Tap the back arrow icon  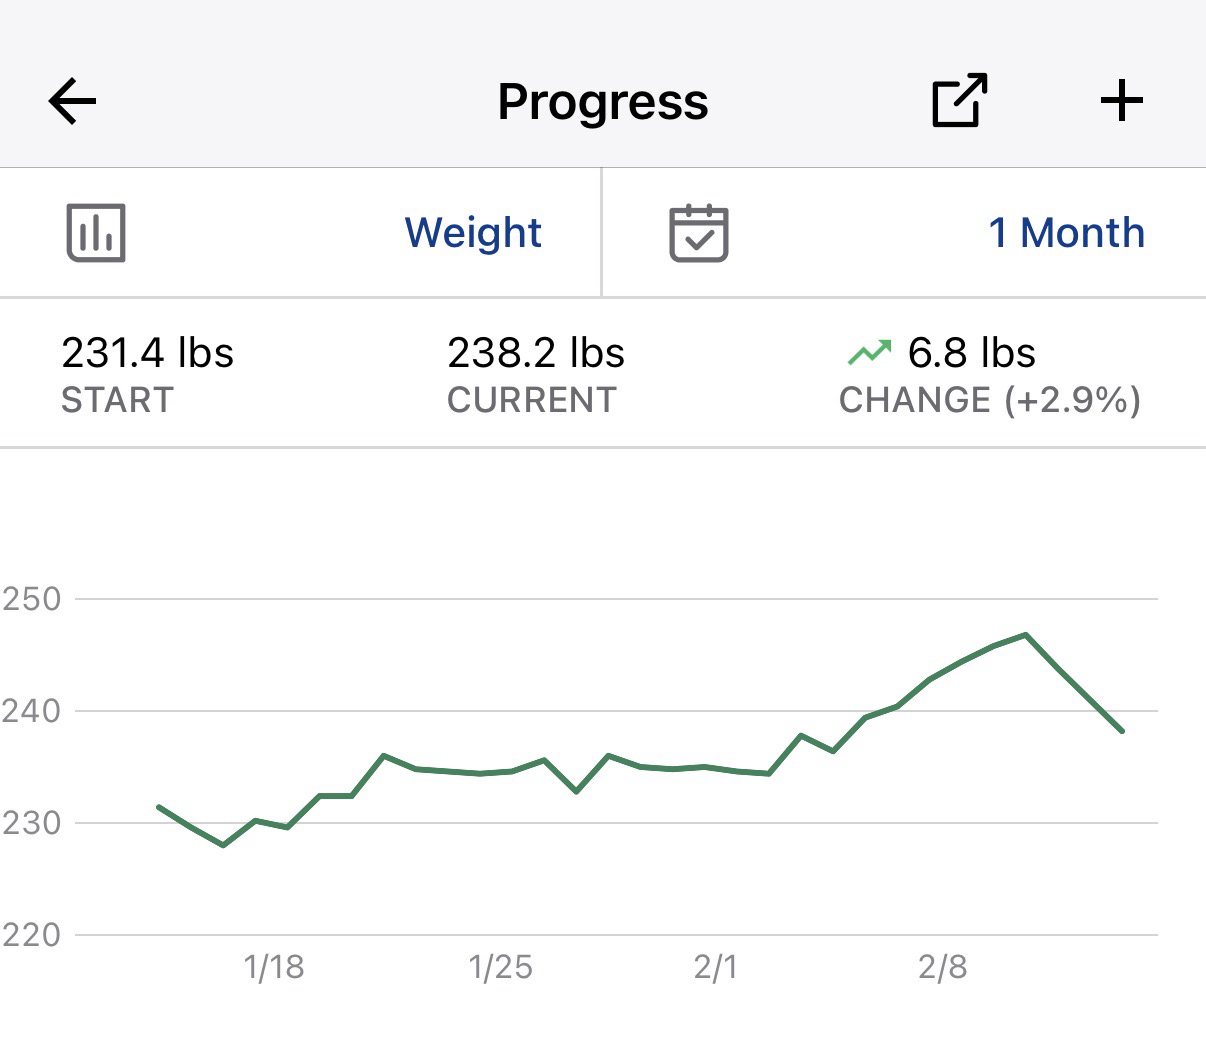click(x=72, y=101)
